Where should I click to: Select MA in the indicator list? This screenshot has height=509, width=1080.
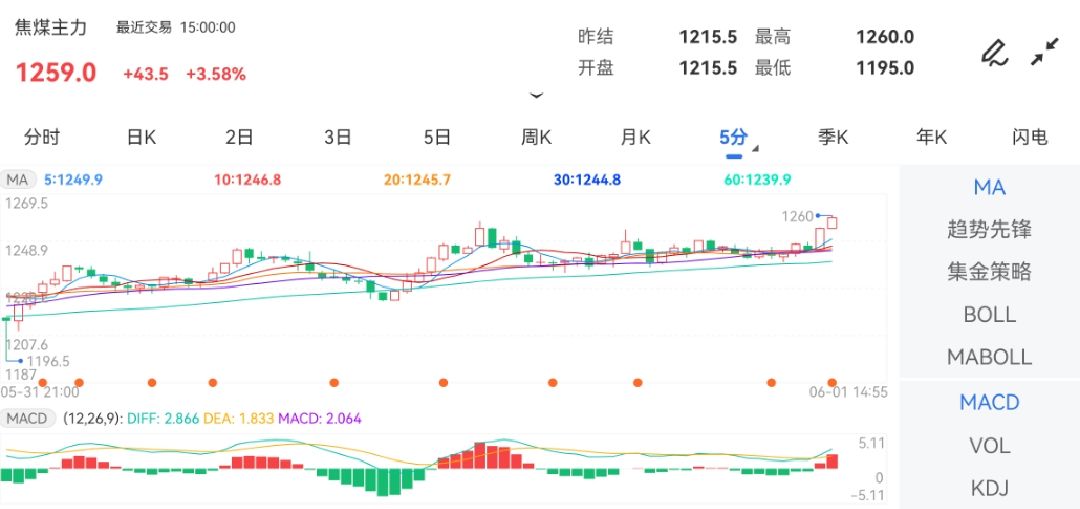989,187
